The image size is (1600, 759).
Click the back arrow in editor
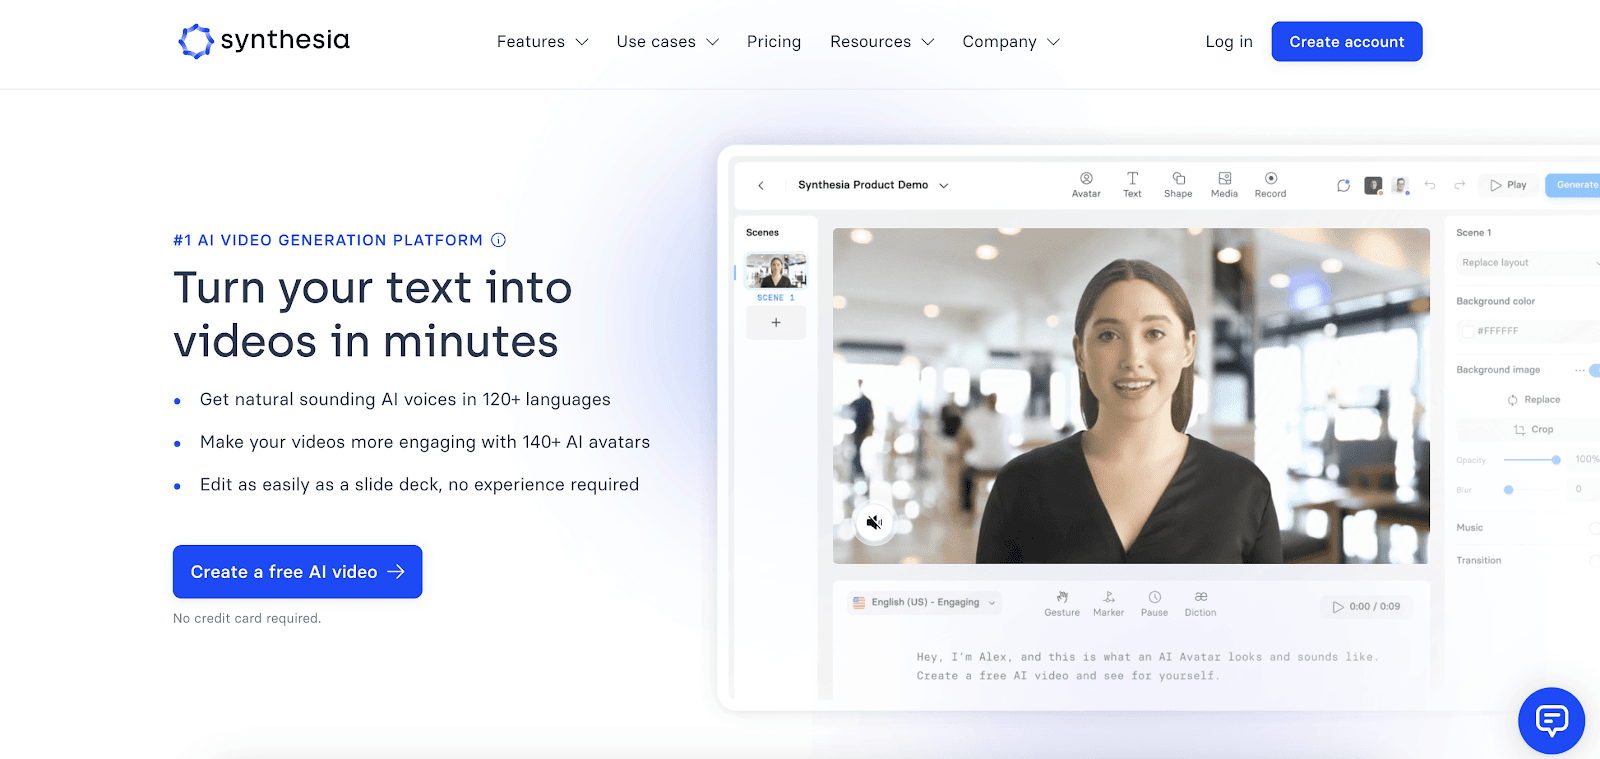coord(761,185)
